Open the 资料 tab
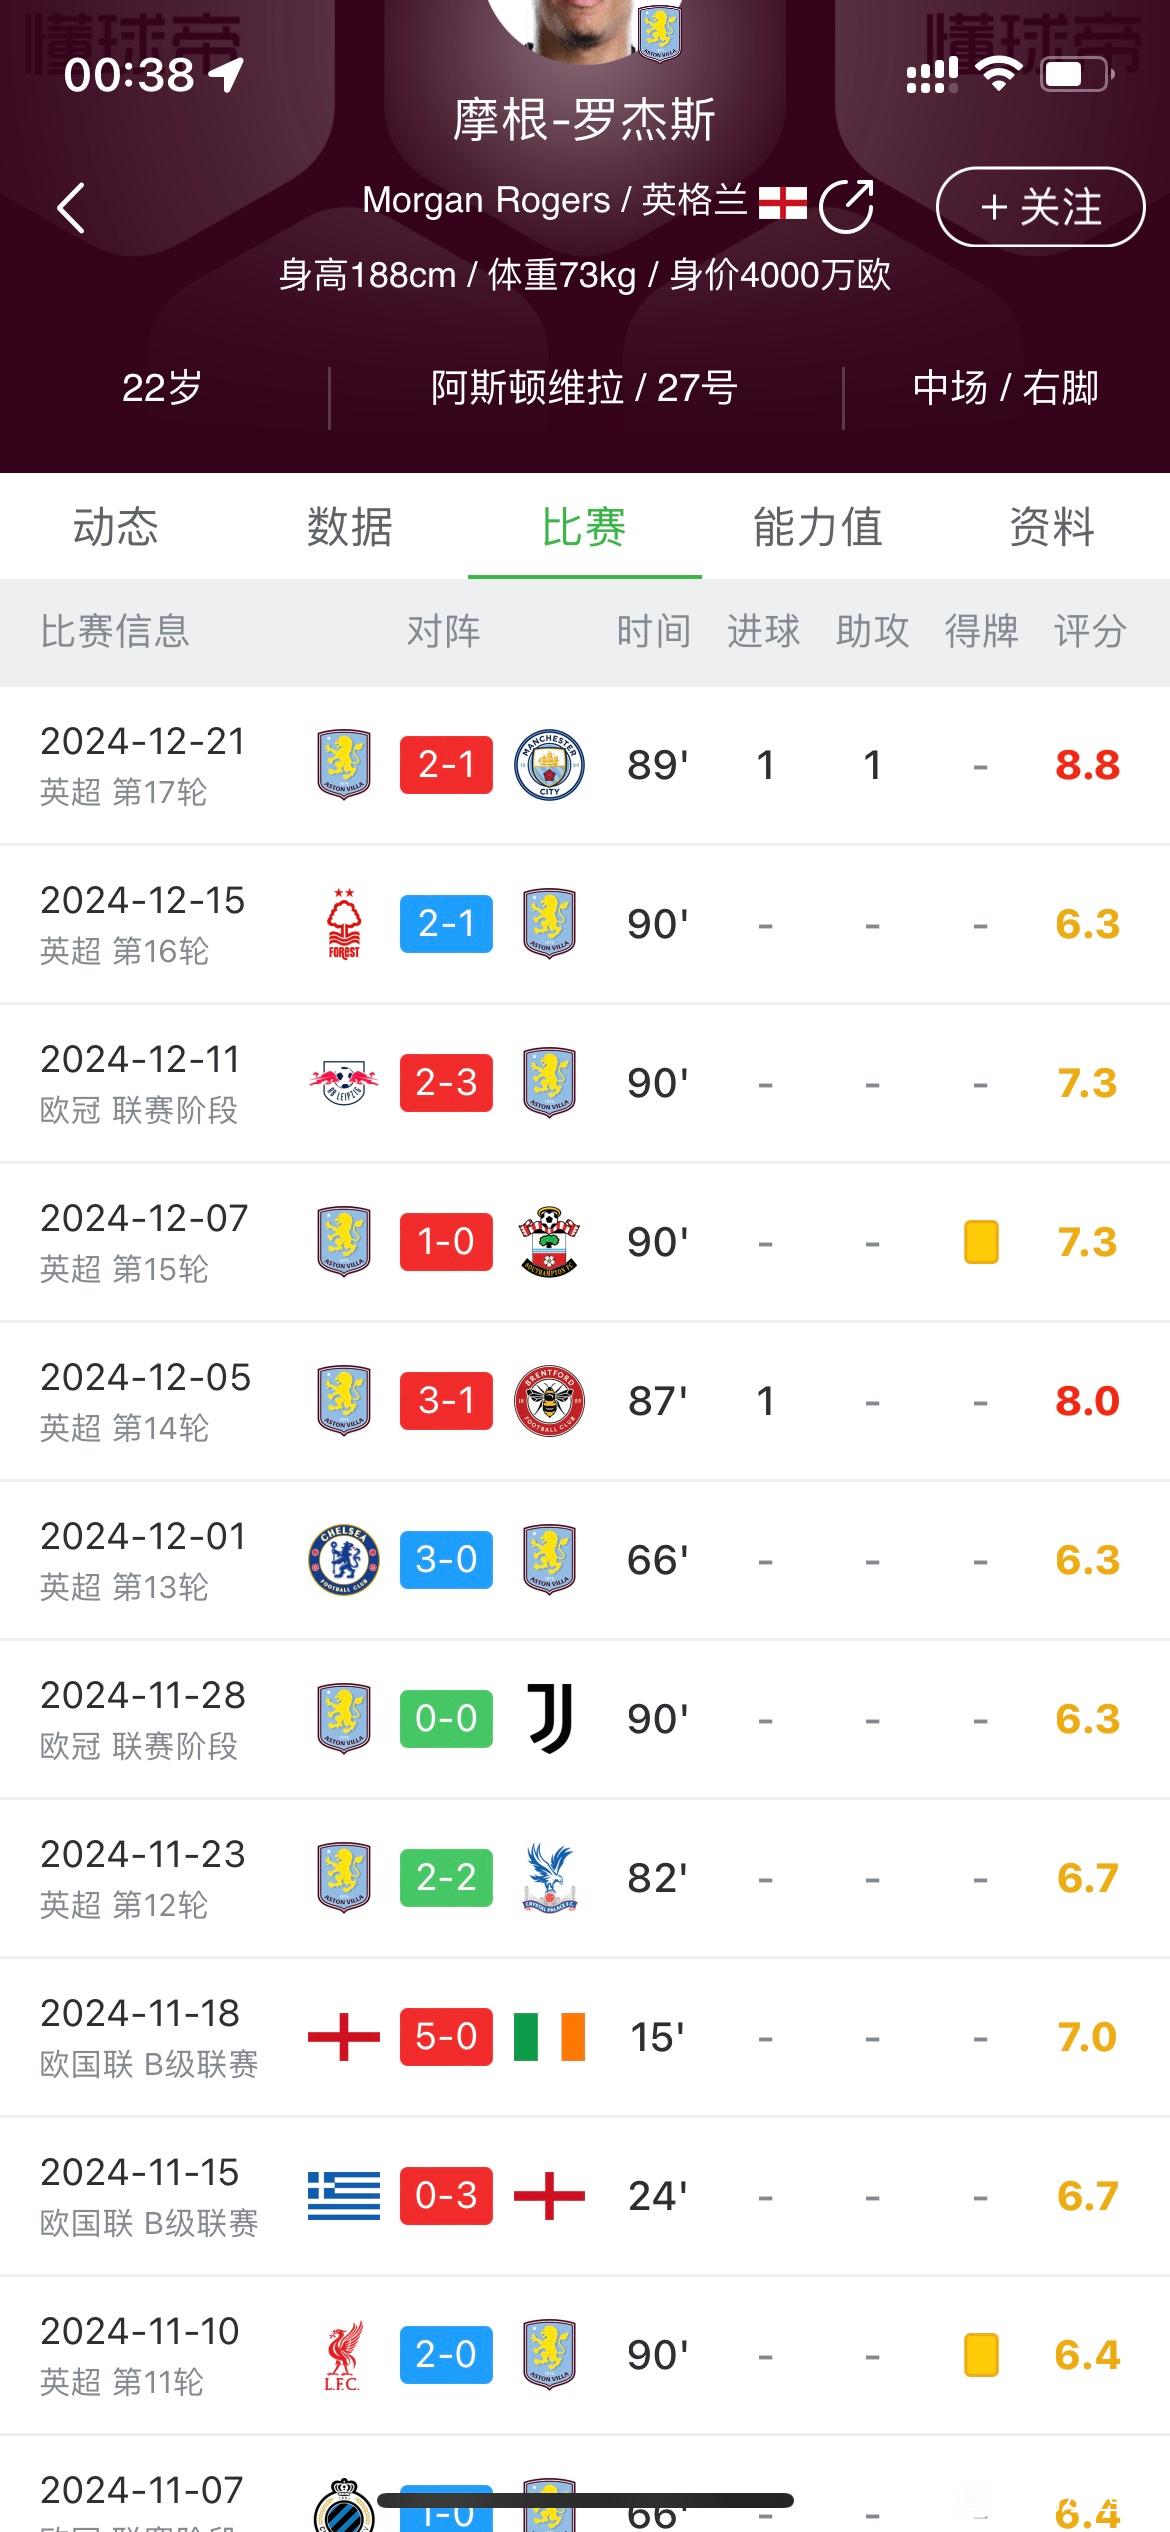This screenshot has height=2532, width=1170. click(1052, 527)
